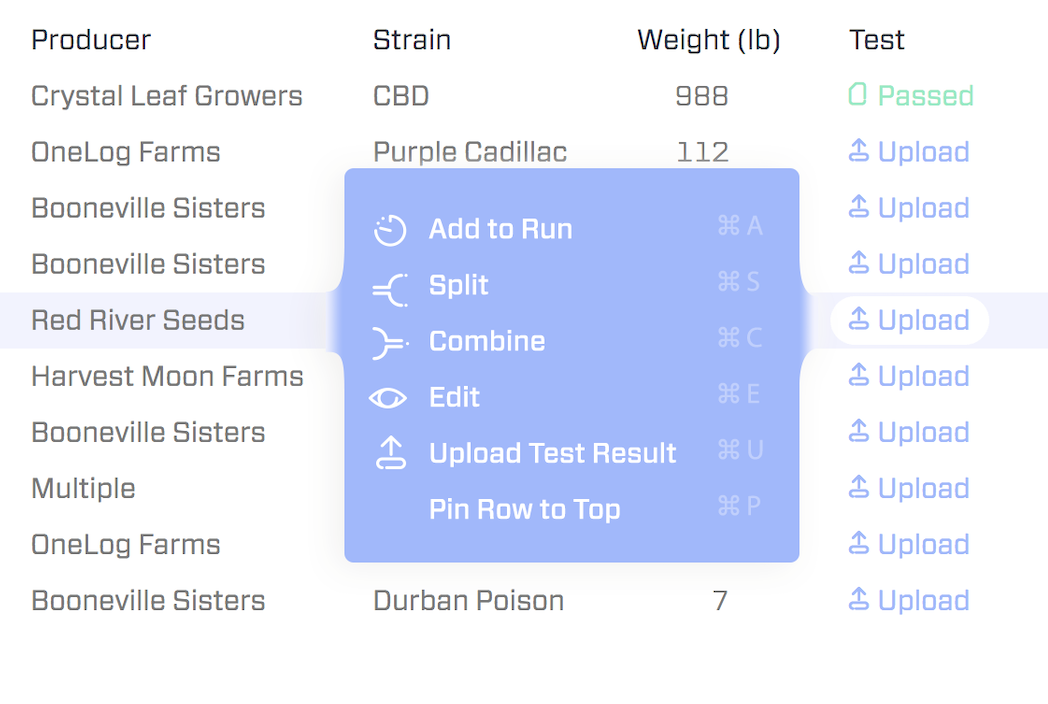Screen dimensions: 1048x704
Task: Select Upload Test Result from context menu
Action: [552, 454]
